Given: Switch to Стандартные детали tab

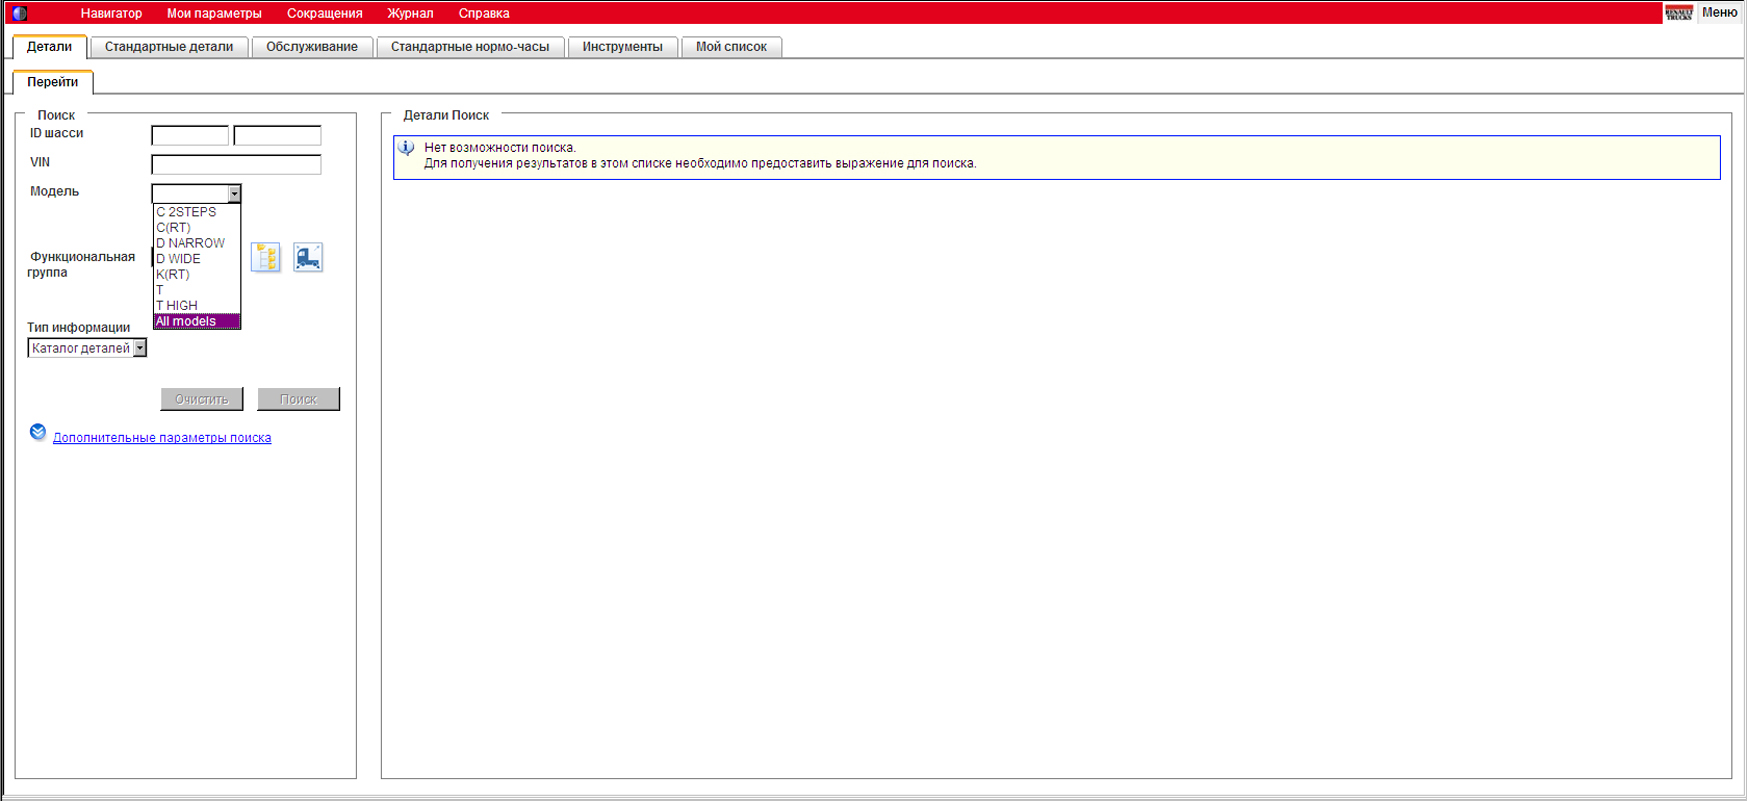Looking at the screenshot, I should [169, 47].
